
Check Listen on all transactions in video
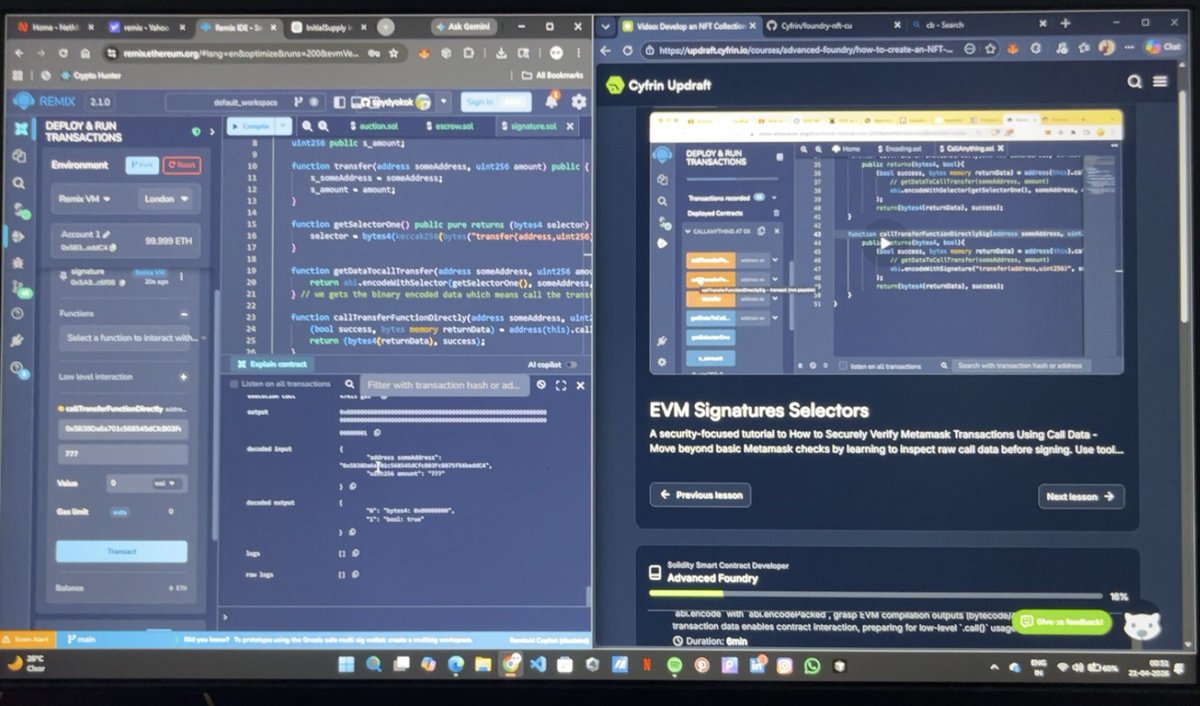coord(843,366)
